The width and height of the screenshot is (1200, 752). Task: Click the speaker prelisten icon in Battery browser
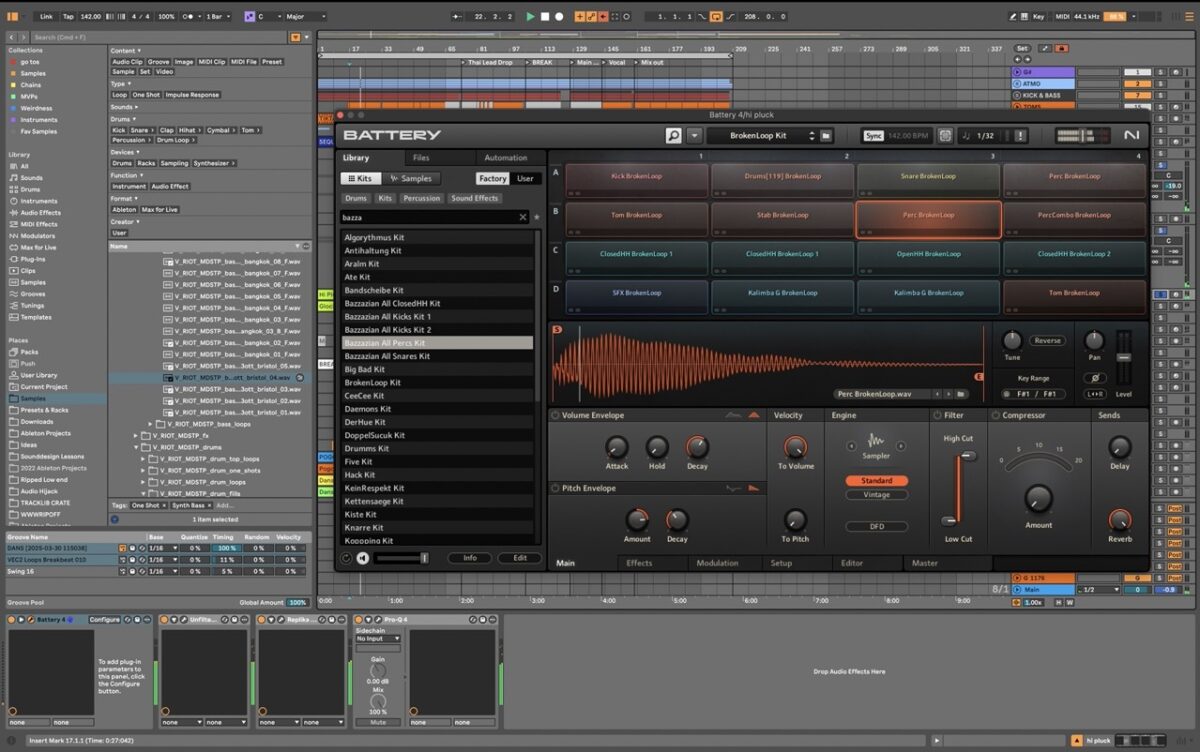[362, 558]
